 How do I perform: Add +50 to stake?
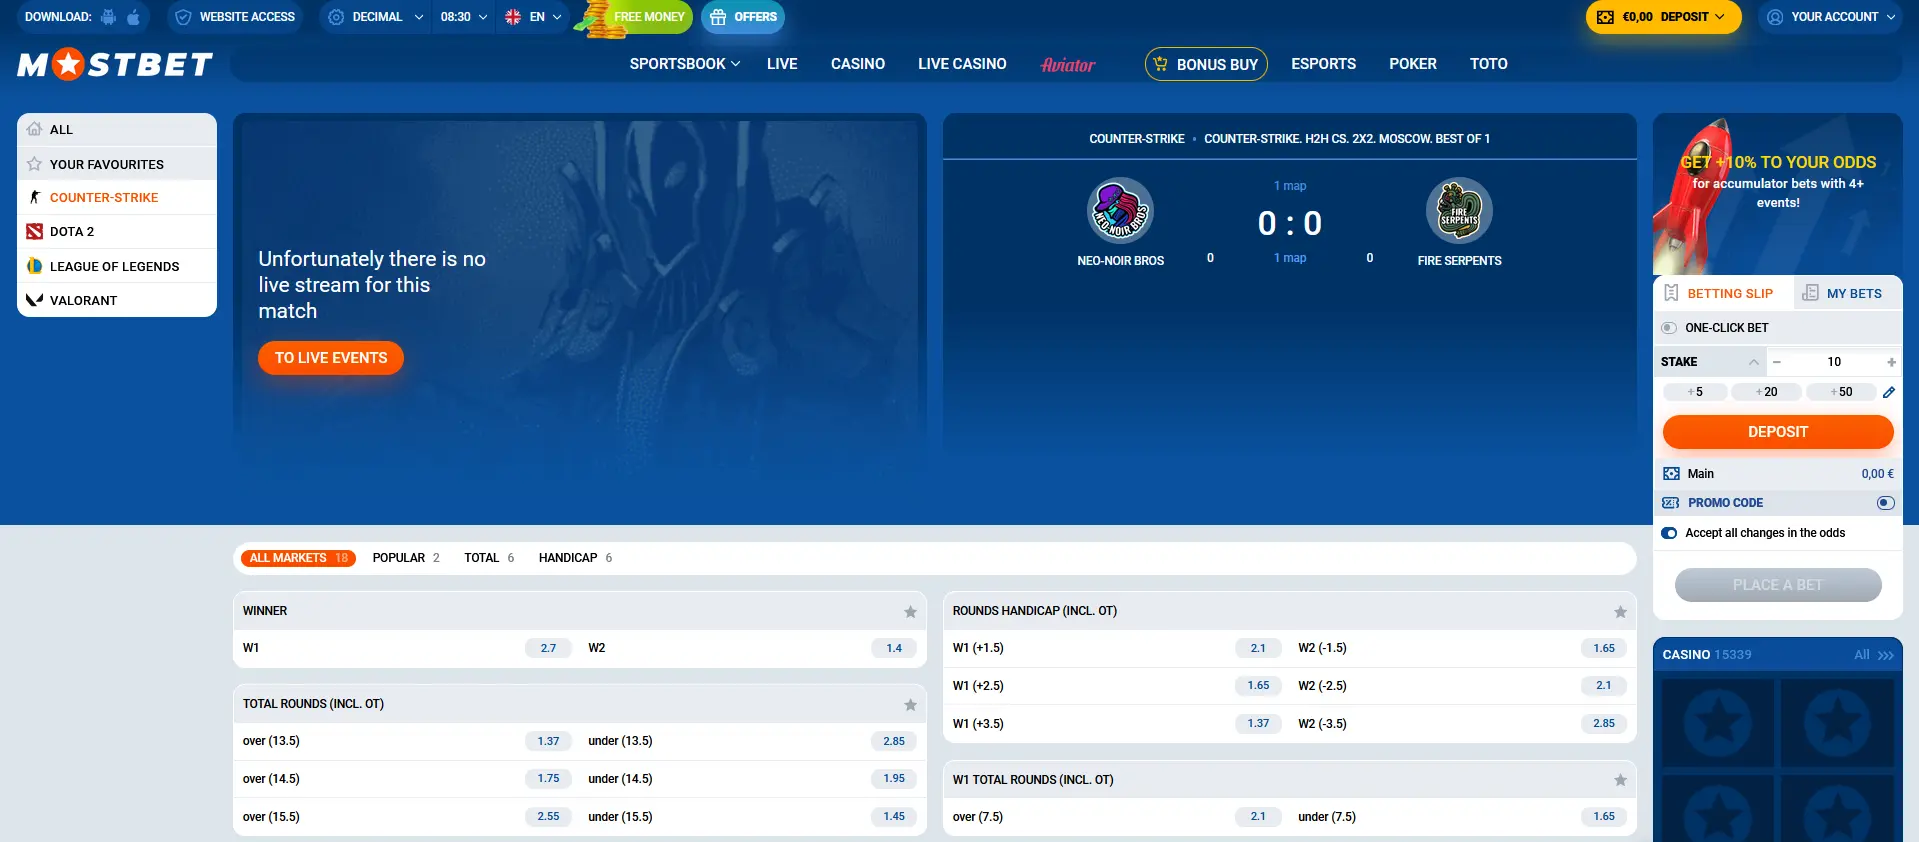(x=1841, y=392)
